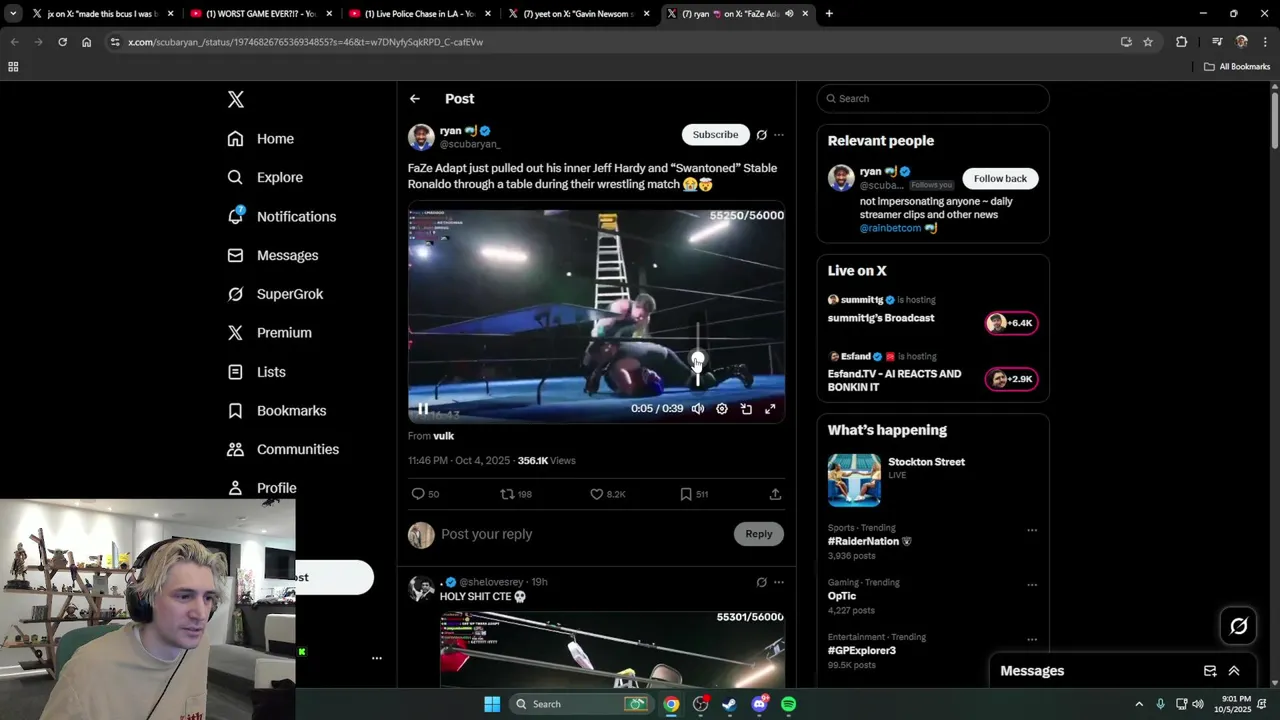Toggle video picture-in-picture mode
The image size is (1280, 720).
pos(746,409)
